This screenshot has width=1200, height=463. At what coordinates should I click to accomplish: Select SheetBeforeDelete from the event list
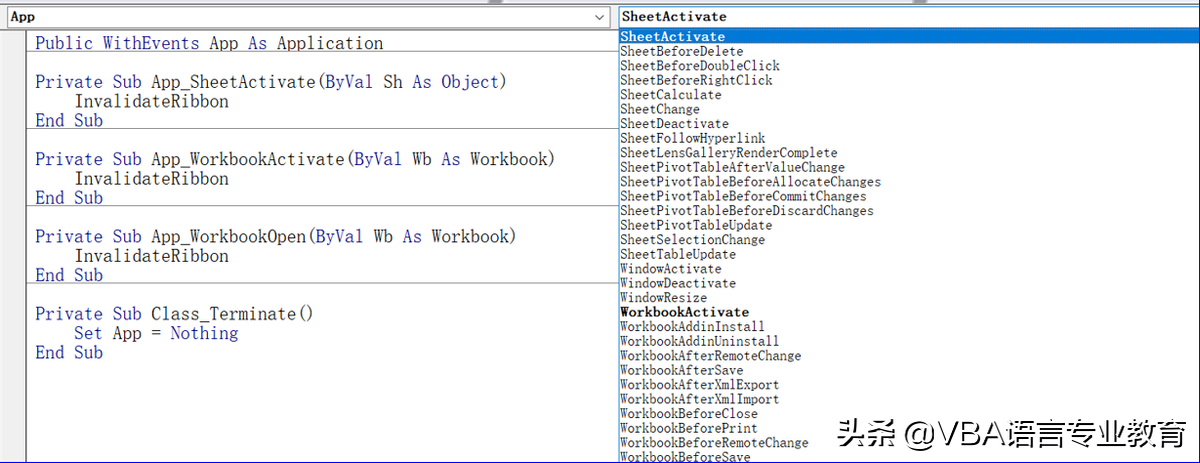(681, 51)
